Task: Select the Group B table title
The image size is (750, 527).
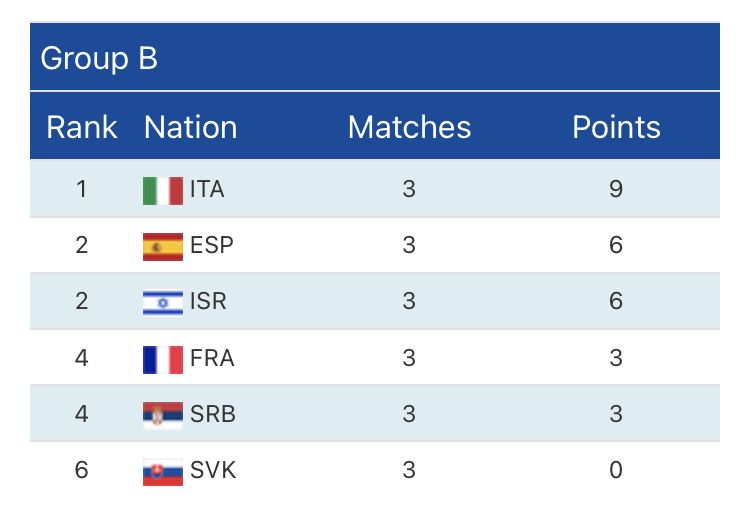Action: click(x=99, y=58)
